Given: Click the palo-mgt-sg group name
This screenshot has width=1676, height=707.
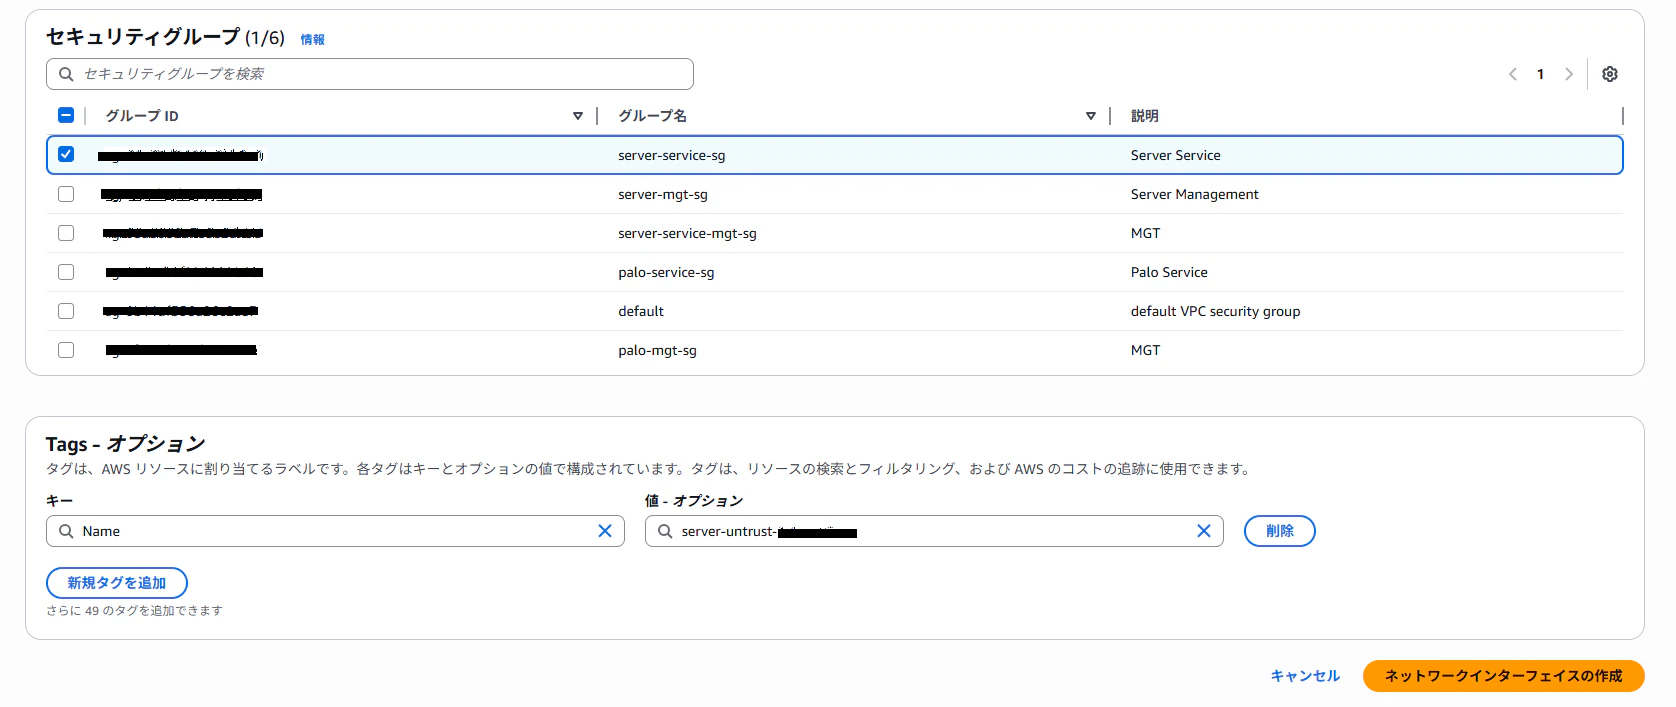Looking at the screenshot, I should (x=657, y=350).
